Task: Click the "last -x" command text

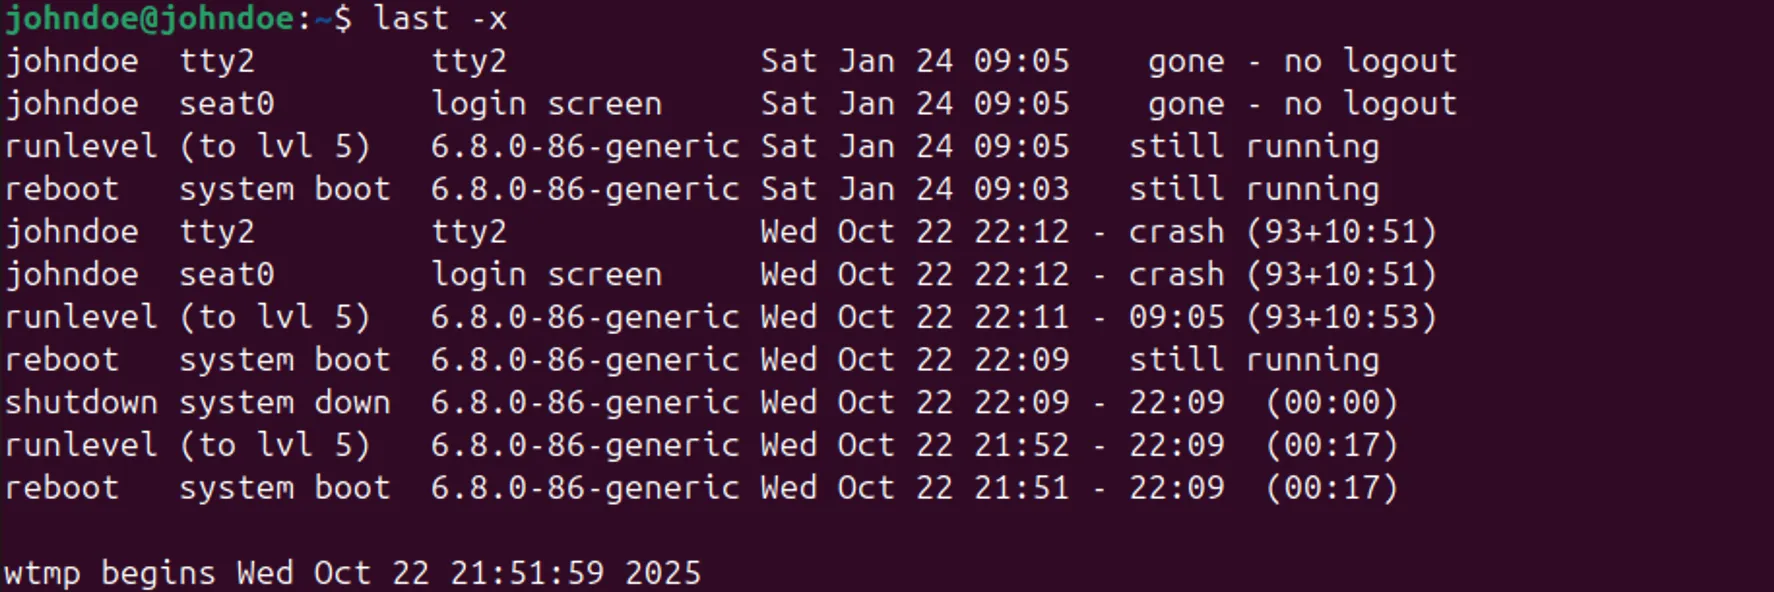Action: (440, 18)
